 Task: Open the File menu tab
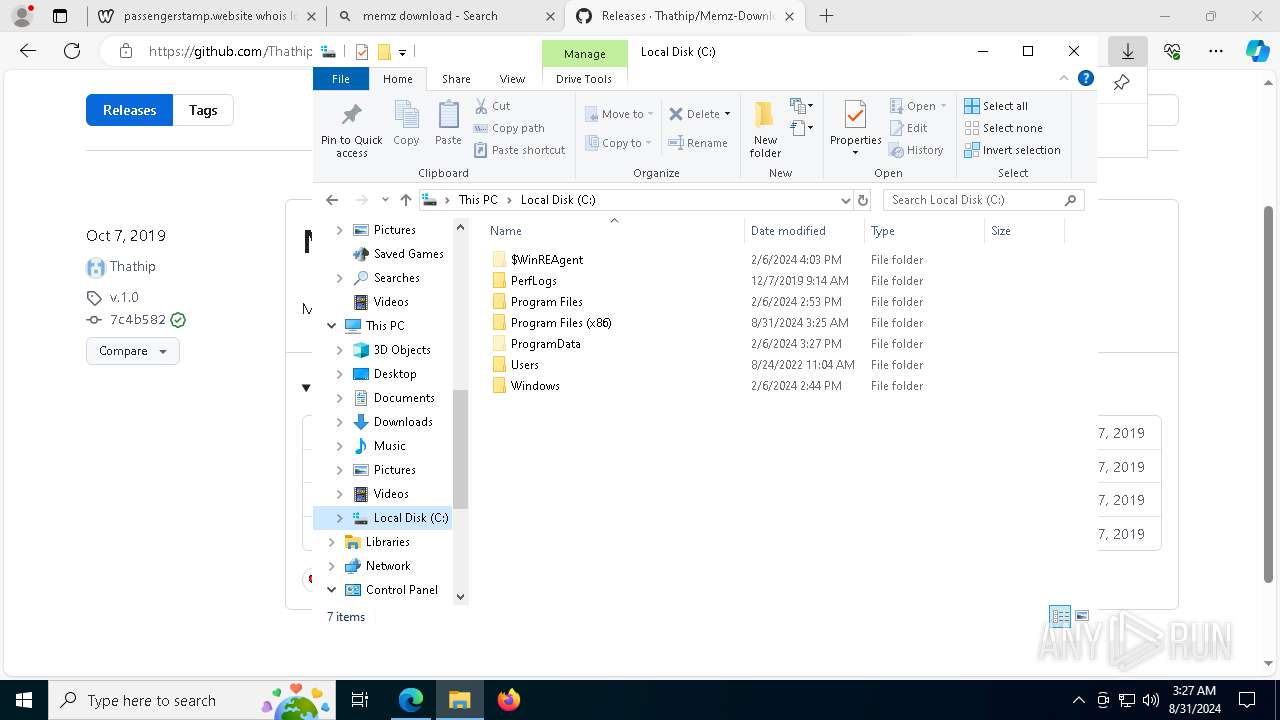tap(341, 79)
